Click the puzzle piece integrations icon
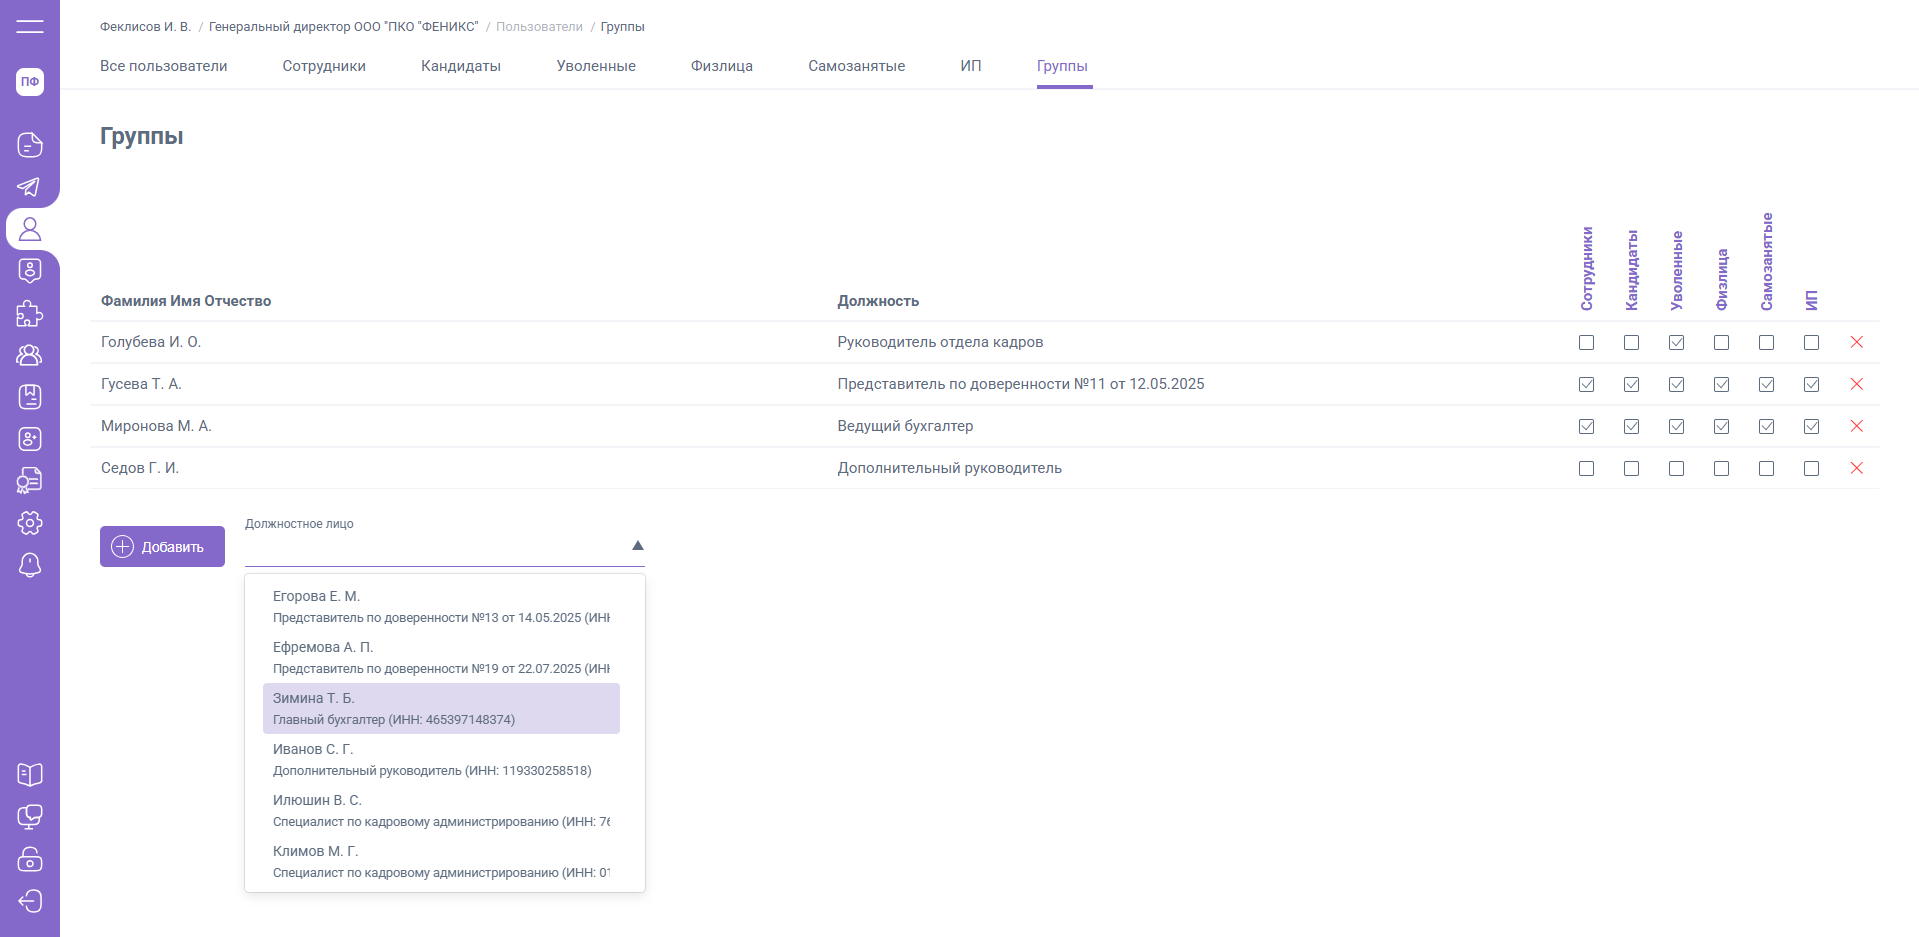This screenshot has width=1919, height=937. [30, 313]
